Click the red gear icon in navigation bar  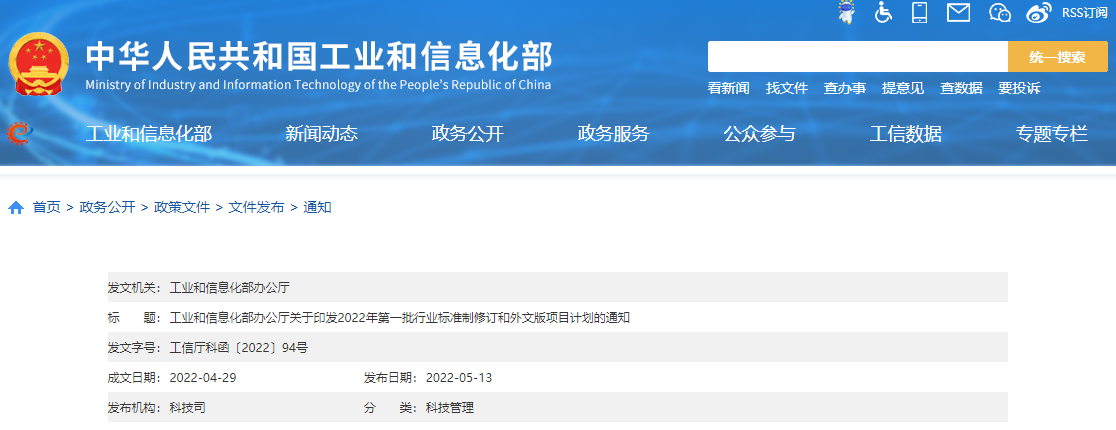pos(19,133)
